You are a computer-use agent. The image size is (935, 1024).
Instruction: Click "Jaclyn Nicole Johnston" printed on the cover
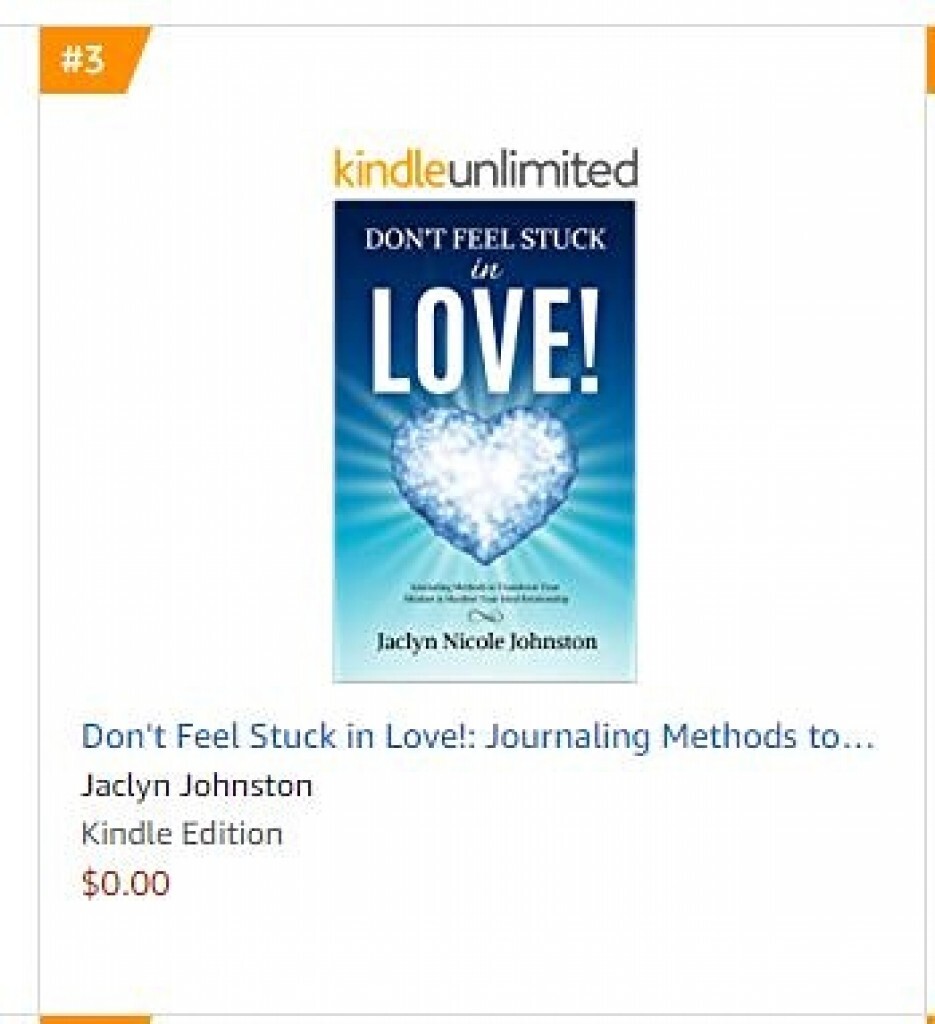pyautogui.click(x=485, y=641)
